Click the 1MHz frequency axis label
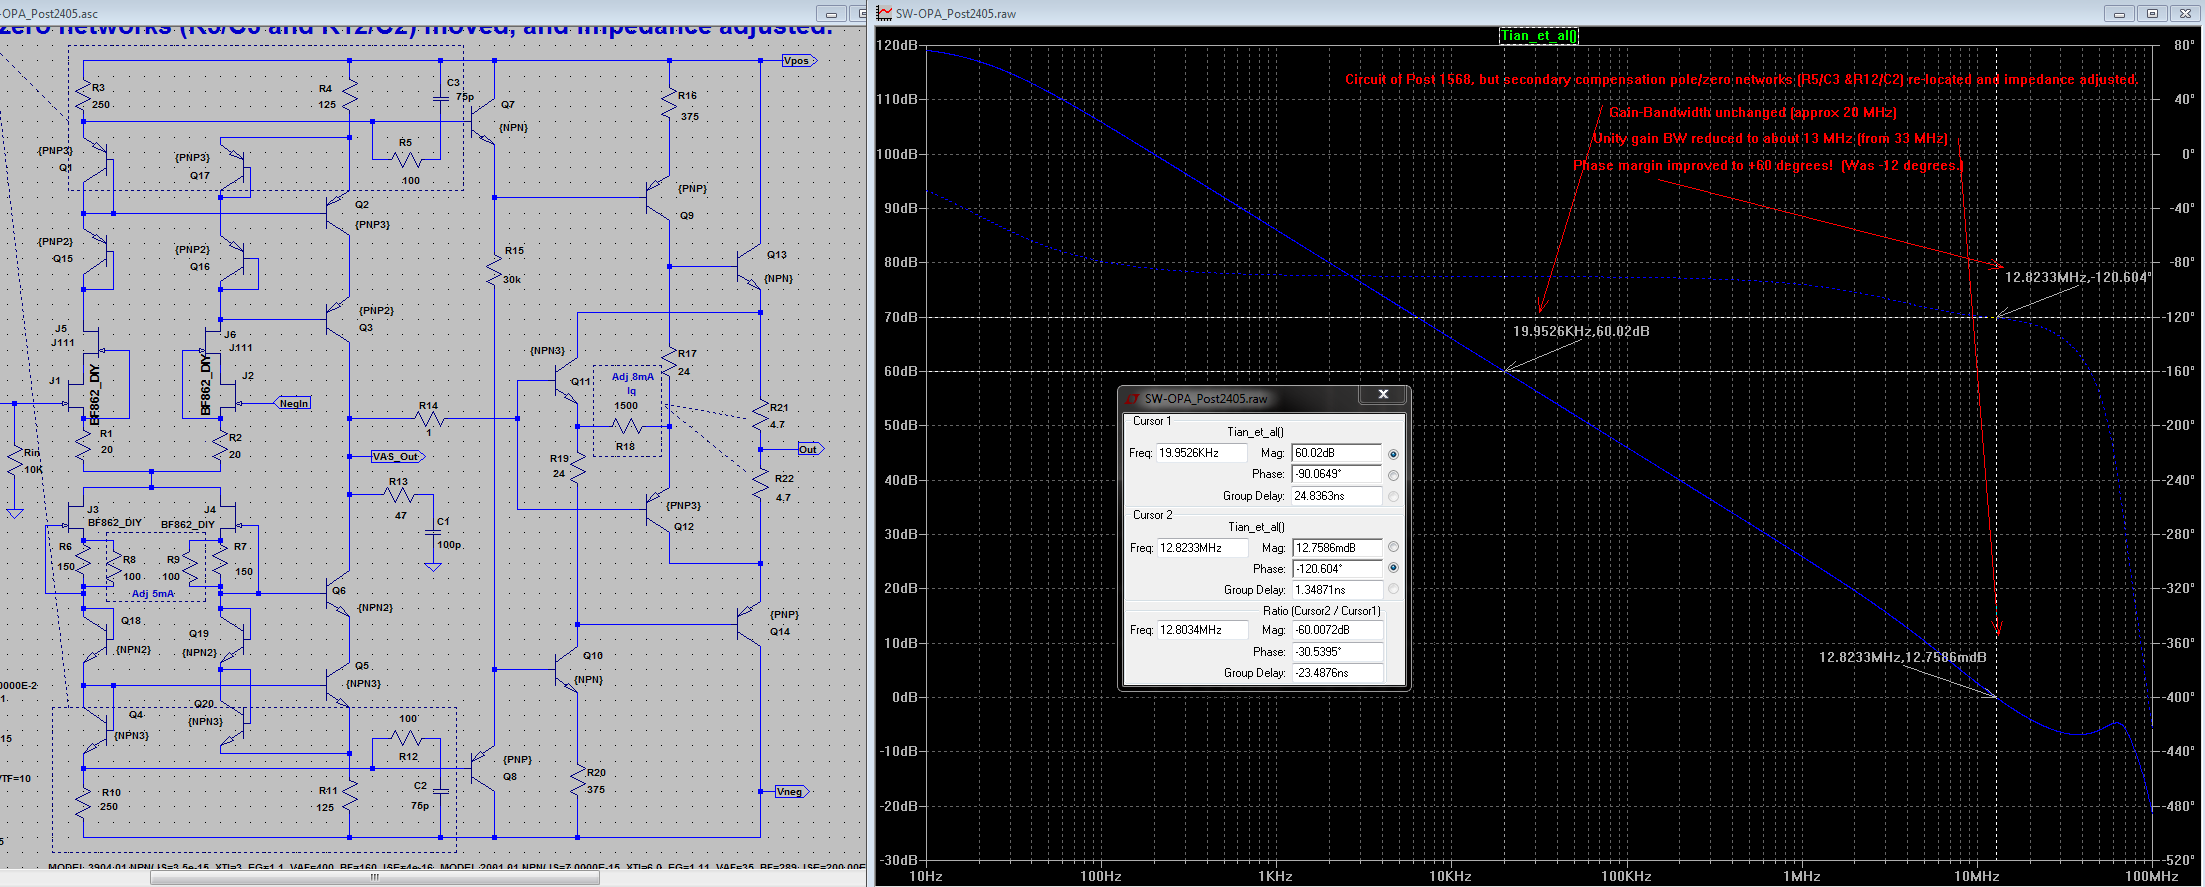The width and height of the screenshot is (2205, 887). pyautogui.click(x=1802, y=876)
